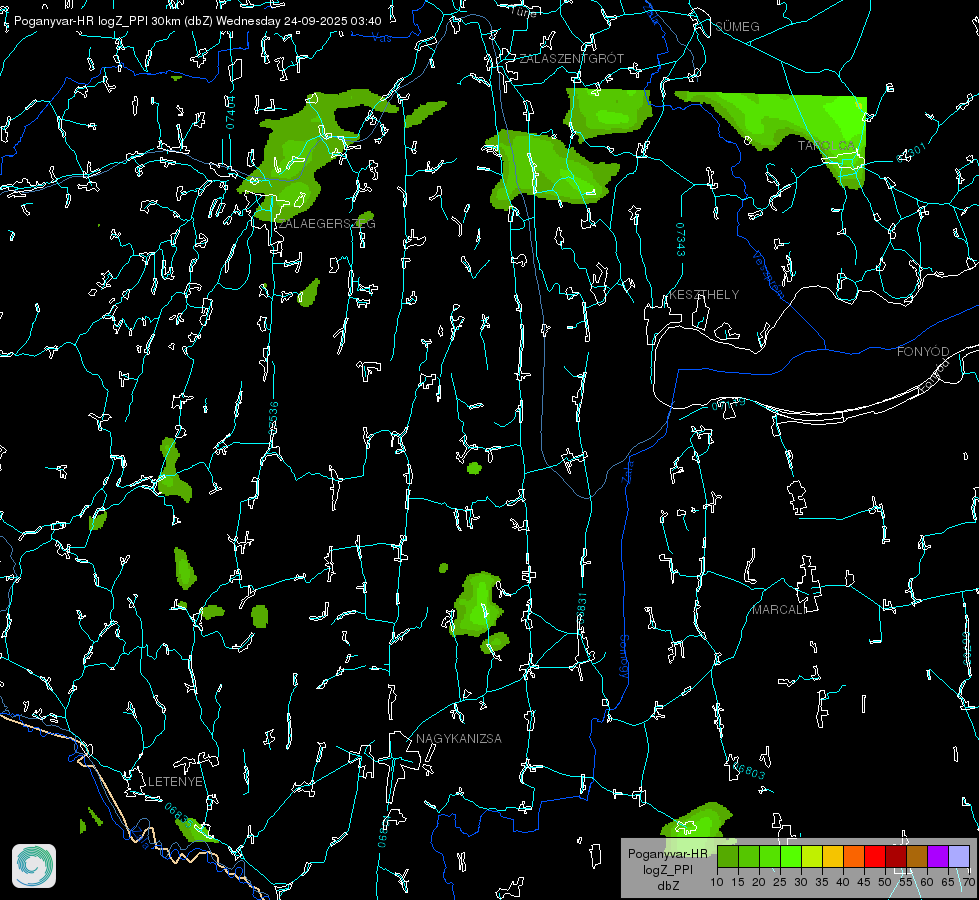Click the 10 value on legend scale
Image resolution: width=979 pixels, height=900 pixels.
point(717,883)
